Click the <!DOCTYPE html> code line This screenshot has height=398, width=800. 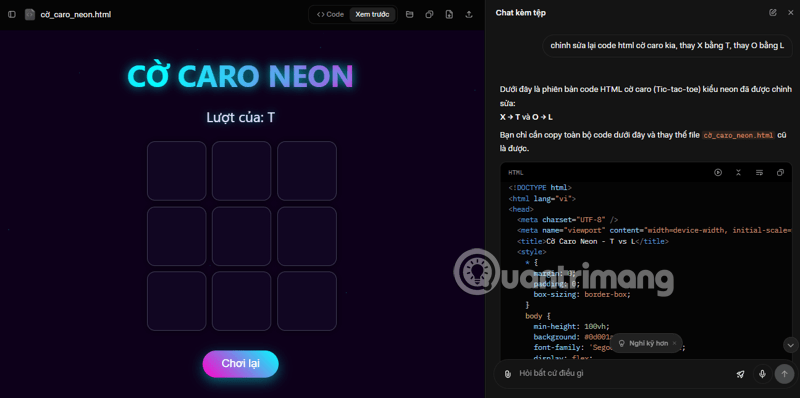pos(540,188)
